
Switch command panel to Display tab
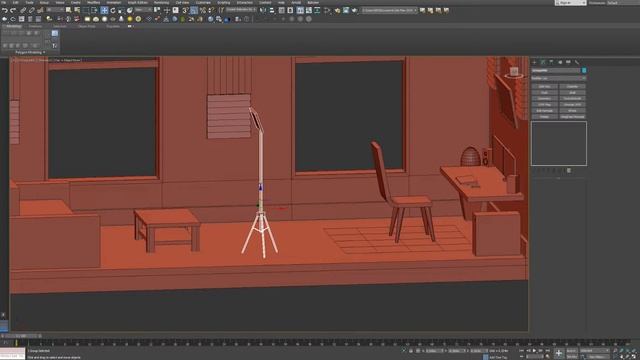[x=568, y=62]
